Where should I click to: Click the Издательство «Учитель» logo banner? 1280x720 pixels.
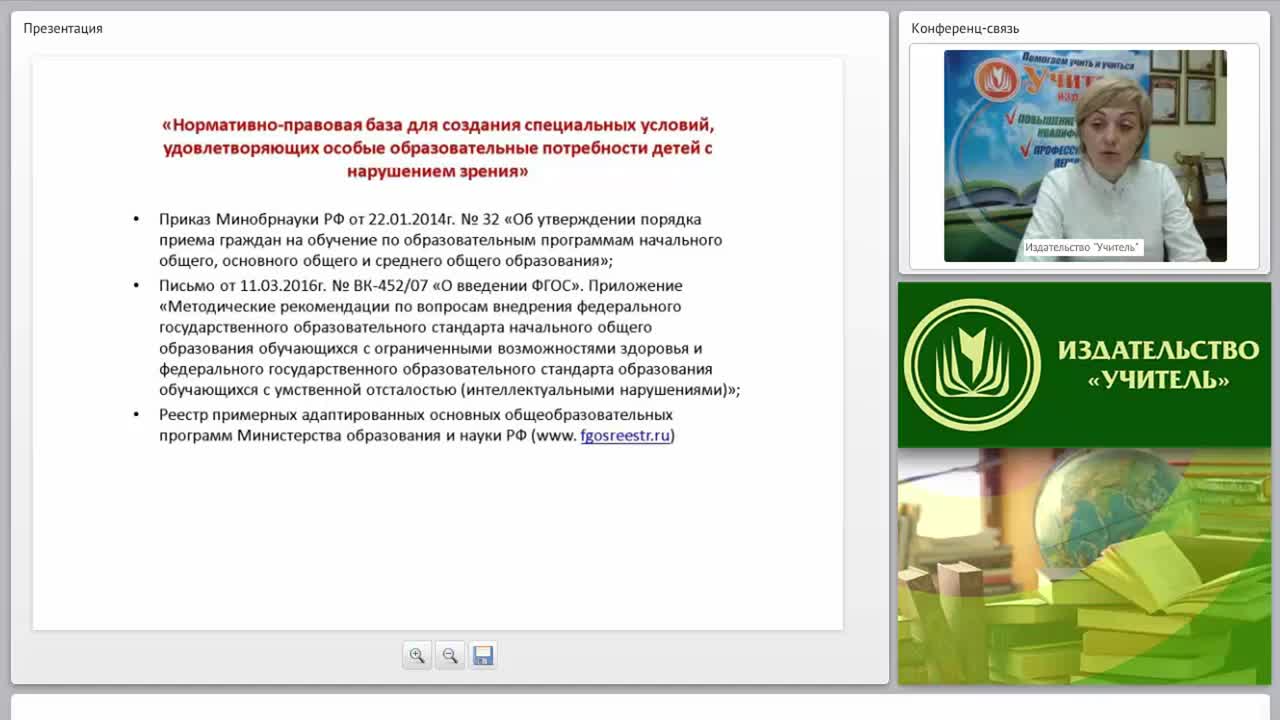click(1084, 365)
